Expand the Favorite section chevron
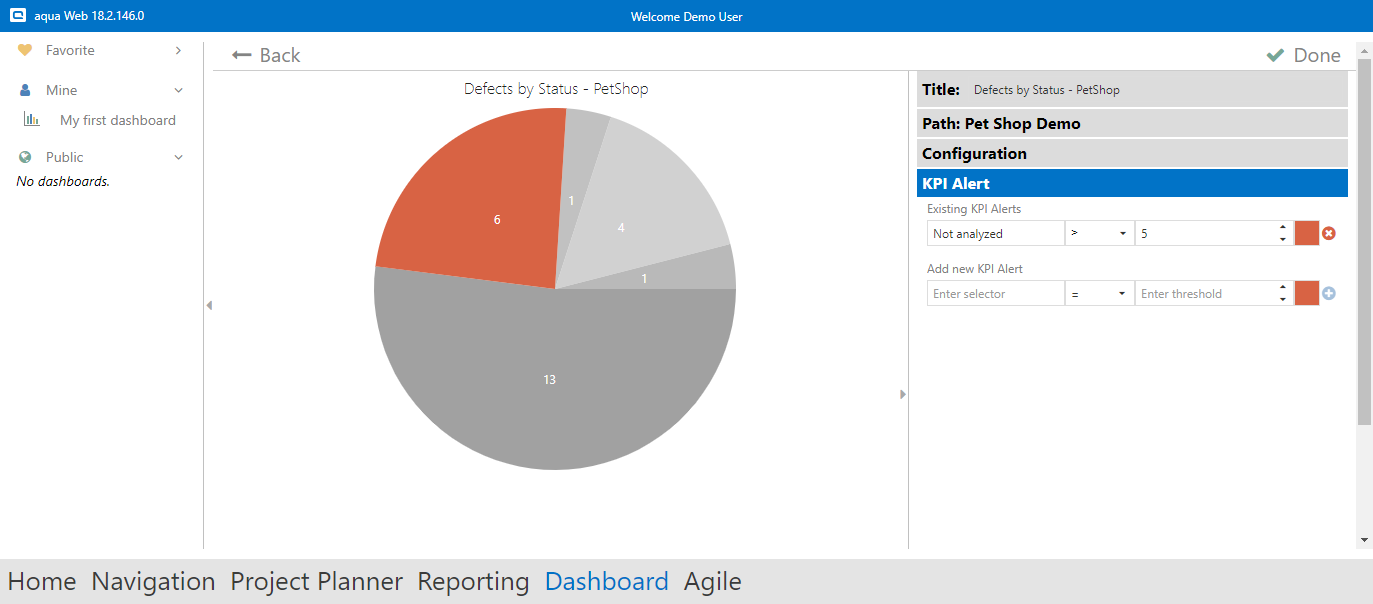This screenshot has width=1373, height=604. point(178,50)
